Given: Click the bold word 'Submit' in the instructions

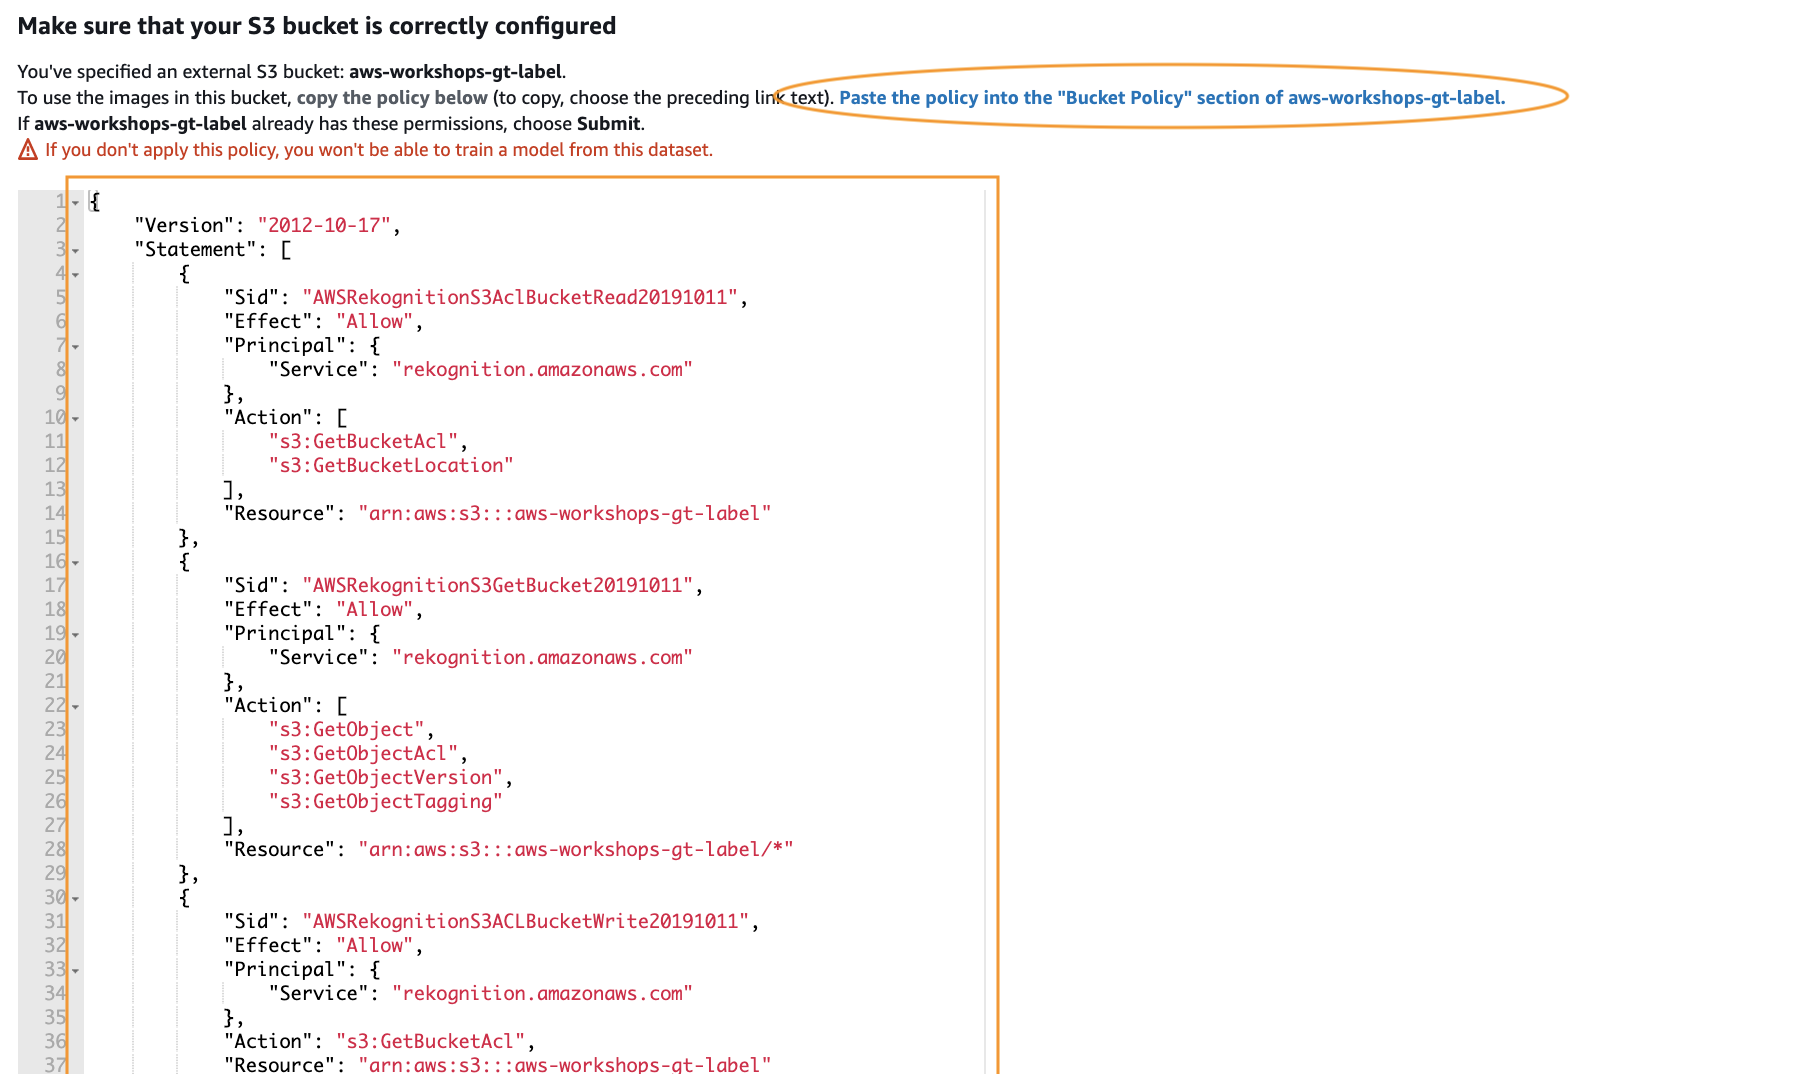Looking at the screenshot, I should pyautogui.click(x=608, y=124).
